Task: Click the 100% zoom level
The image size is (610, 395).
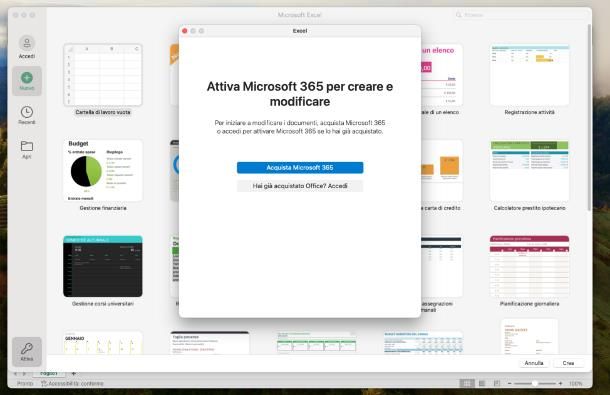Action: pyautogui.click(x=575, y=384)
